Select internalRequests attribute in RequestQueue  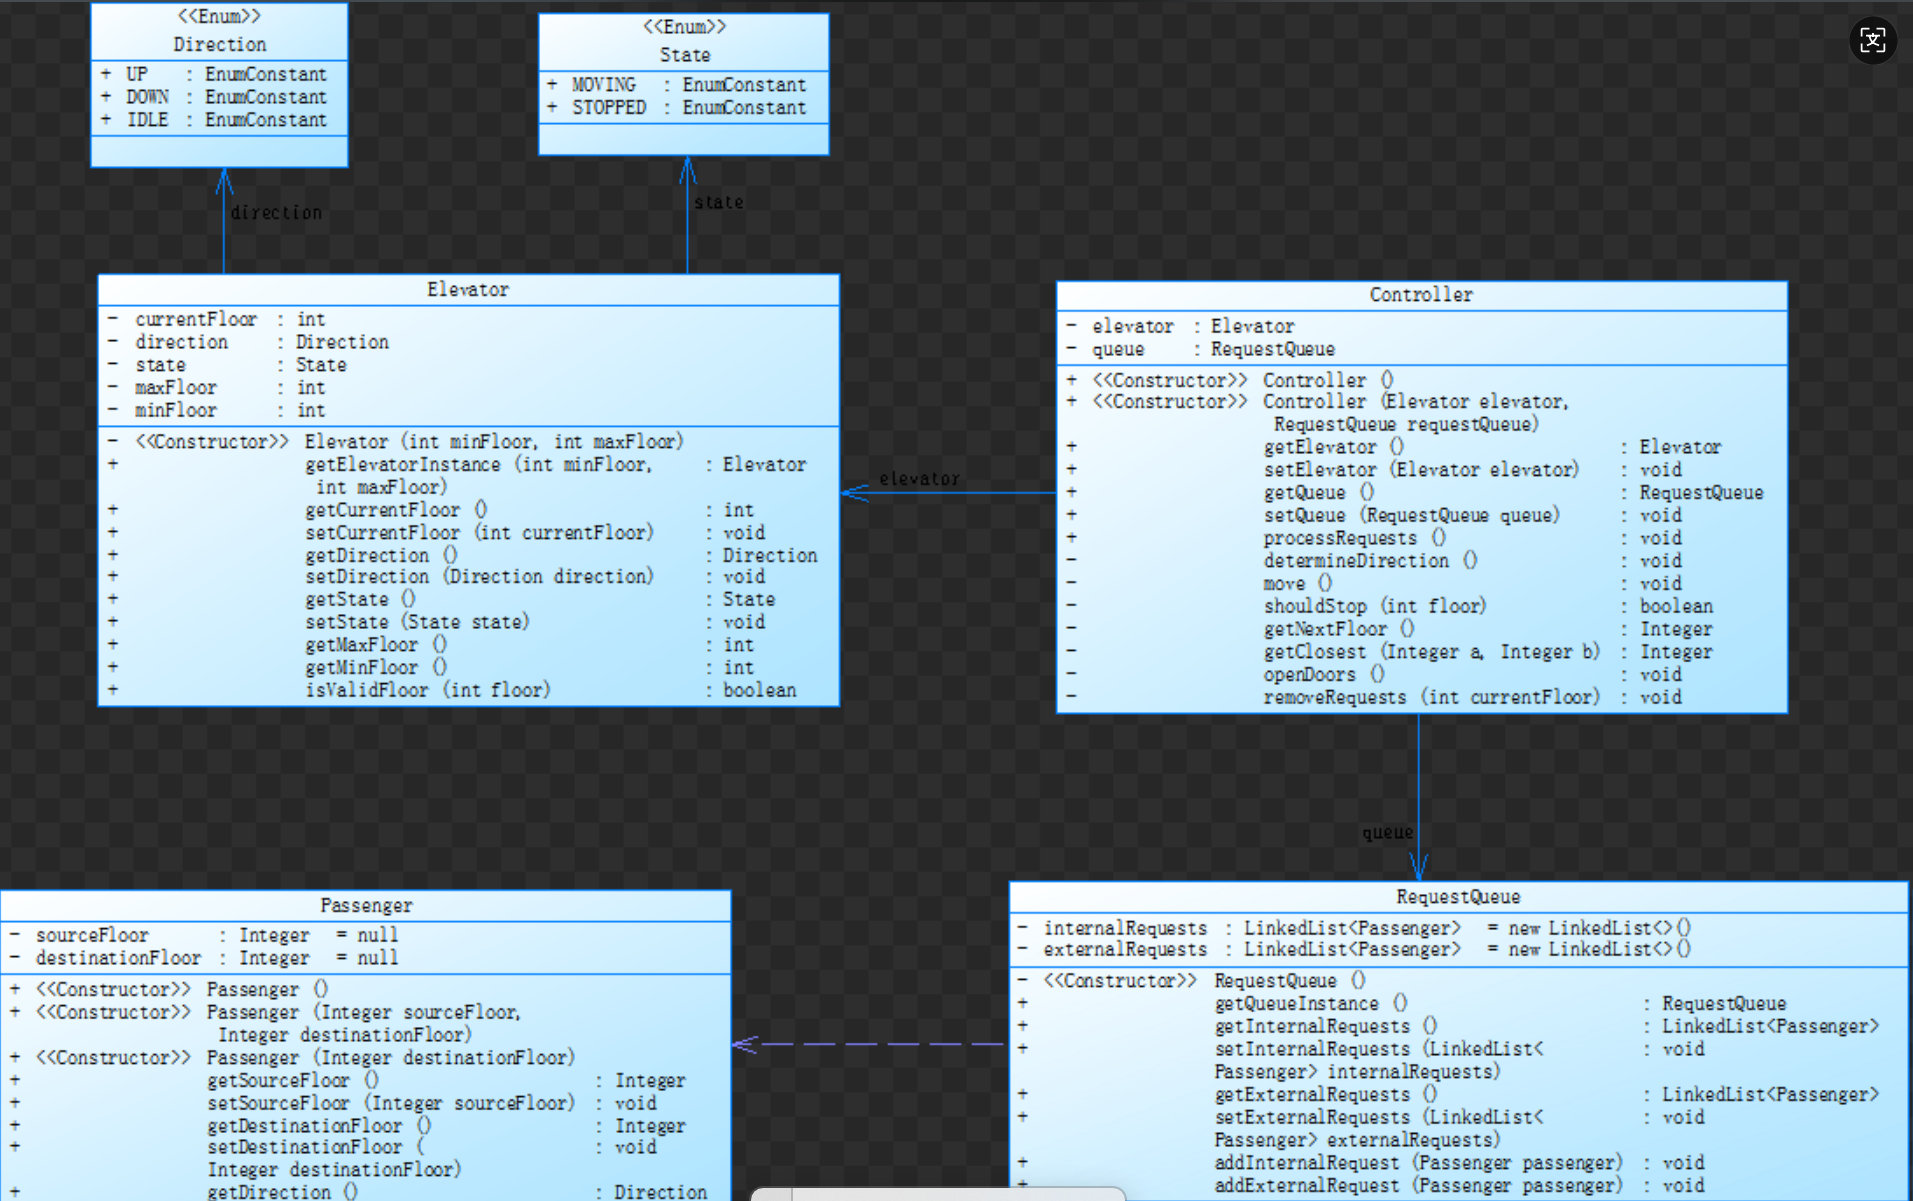(x=1124, y=928)
